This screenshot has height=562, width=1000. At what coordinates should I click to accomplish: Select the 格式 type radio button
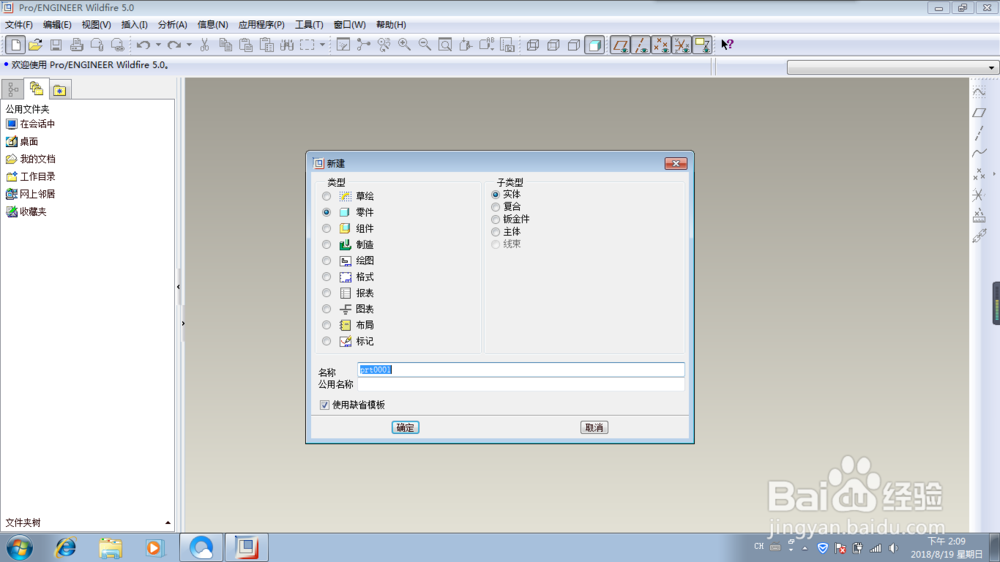point(327,277)
